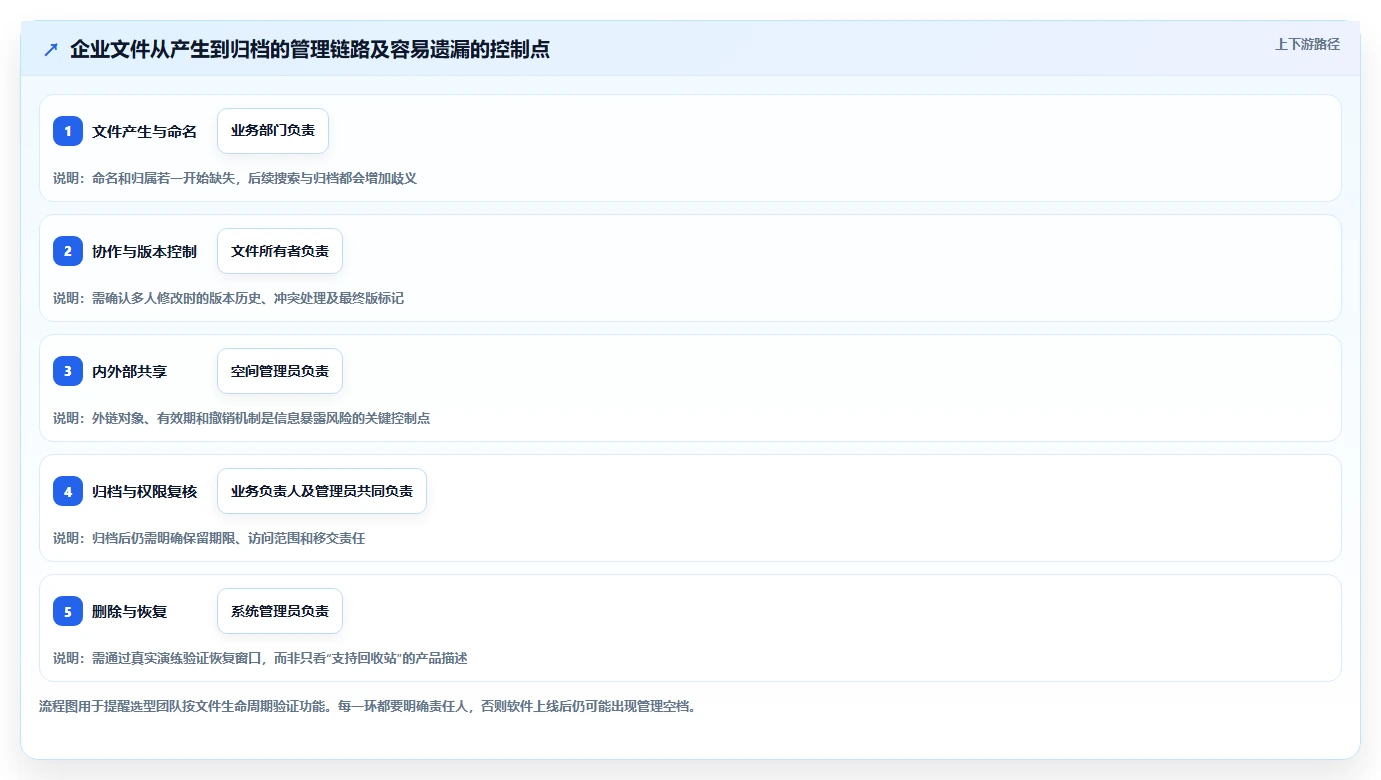The image size is (1381, 780).
Task: Click the arrow icon beside the header title
Action: pos(51,49)
